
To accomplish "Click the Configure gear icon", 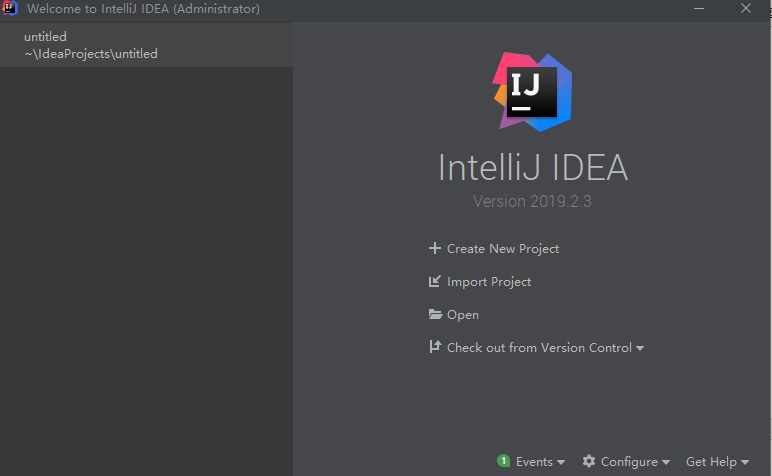I will point(589,462).
